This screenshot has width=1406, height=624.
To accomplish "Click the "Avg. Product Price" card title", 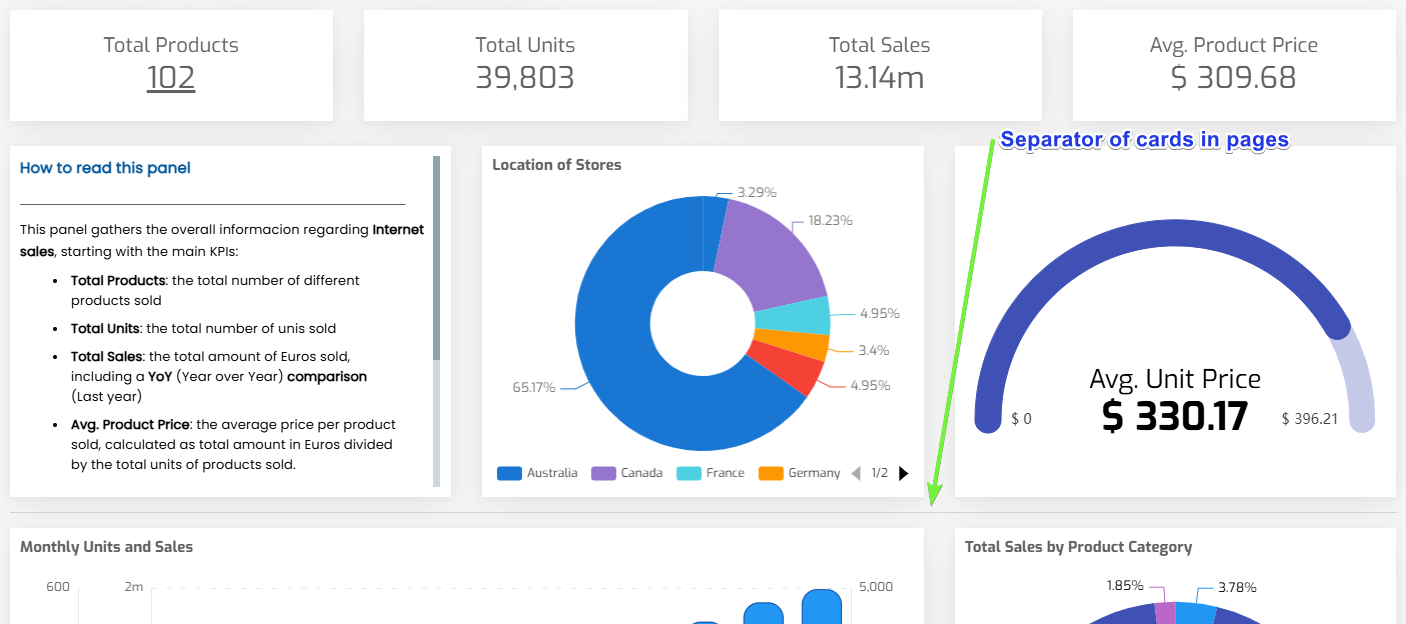I will (1234, 45).
